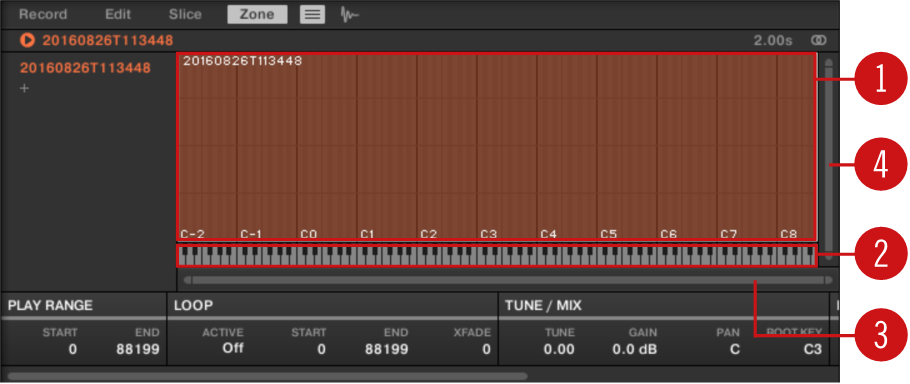Play the sample with the orange play icon
Viewport: 910px width, 384px height.
[27, 40]
